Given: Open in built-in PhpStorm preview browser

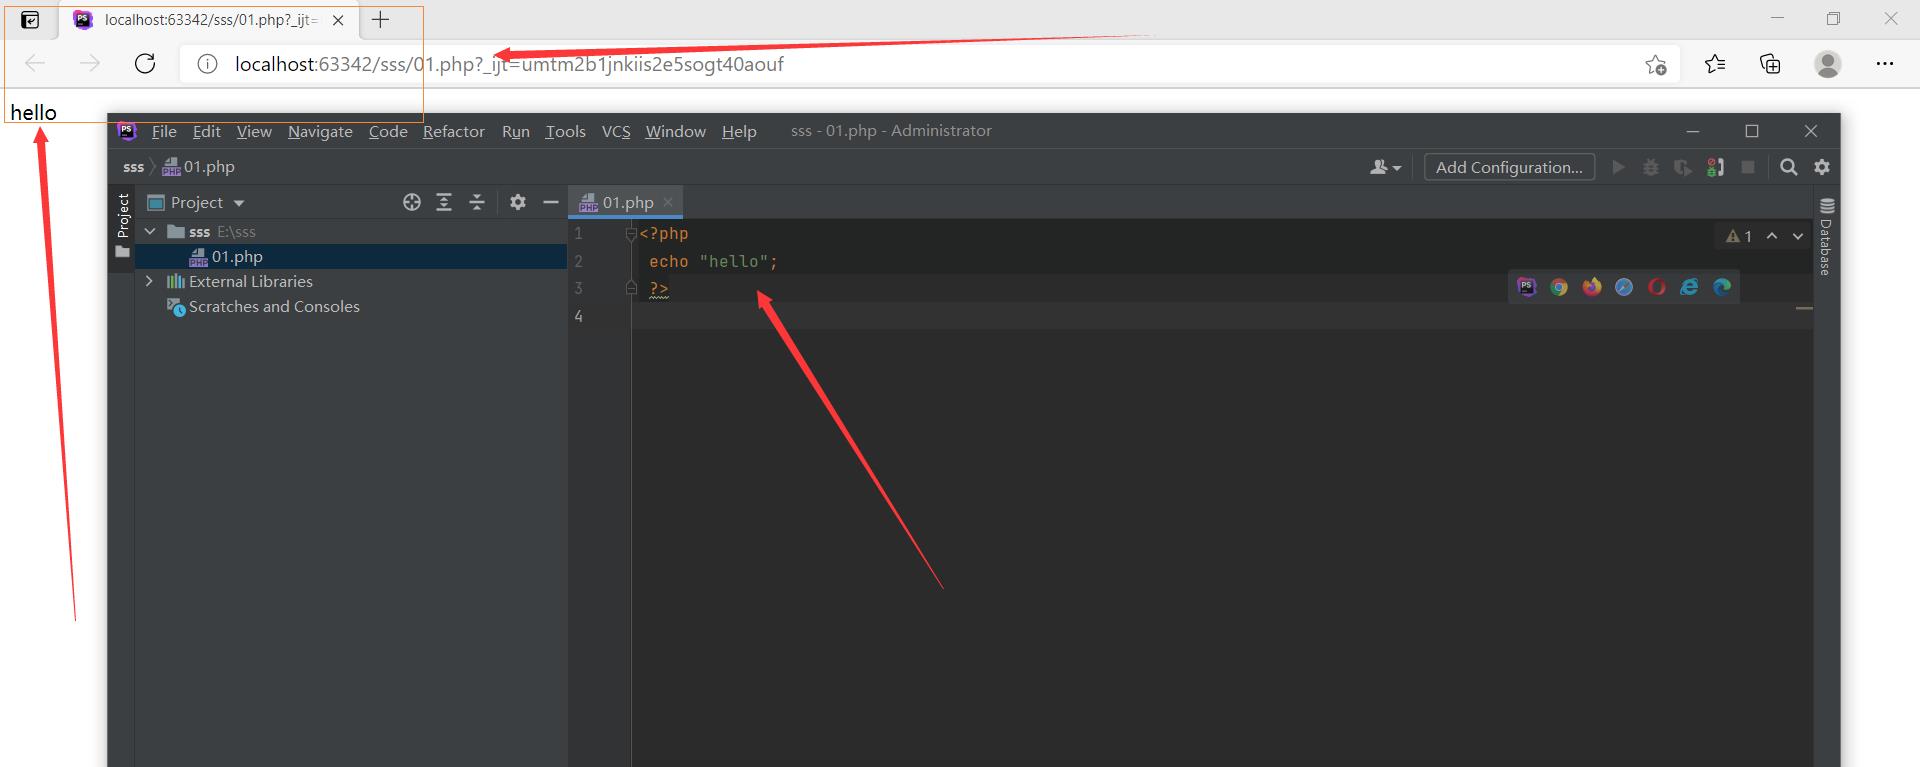Looking at the screenshot, I should 1526,287.
